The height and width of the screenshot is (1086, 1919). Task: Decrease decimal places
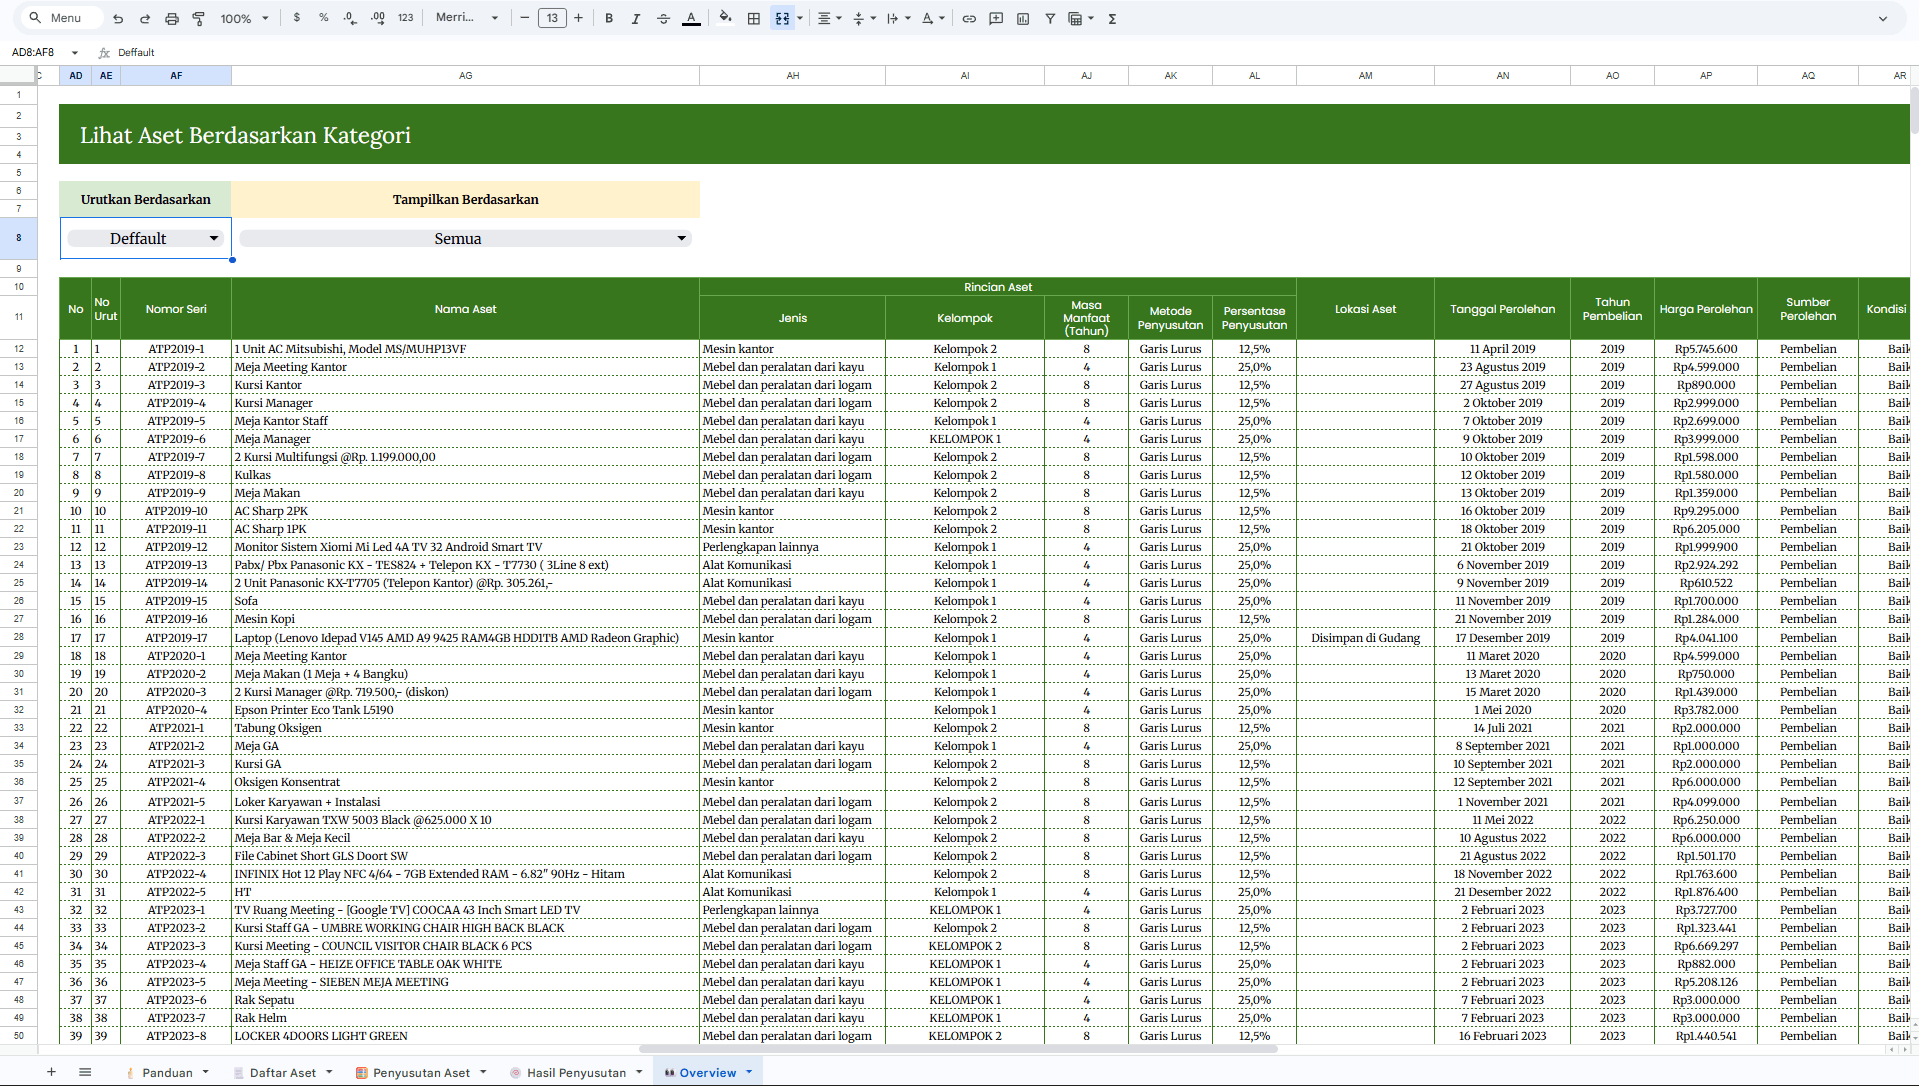coord(350,18)
